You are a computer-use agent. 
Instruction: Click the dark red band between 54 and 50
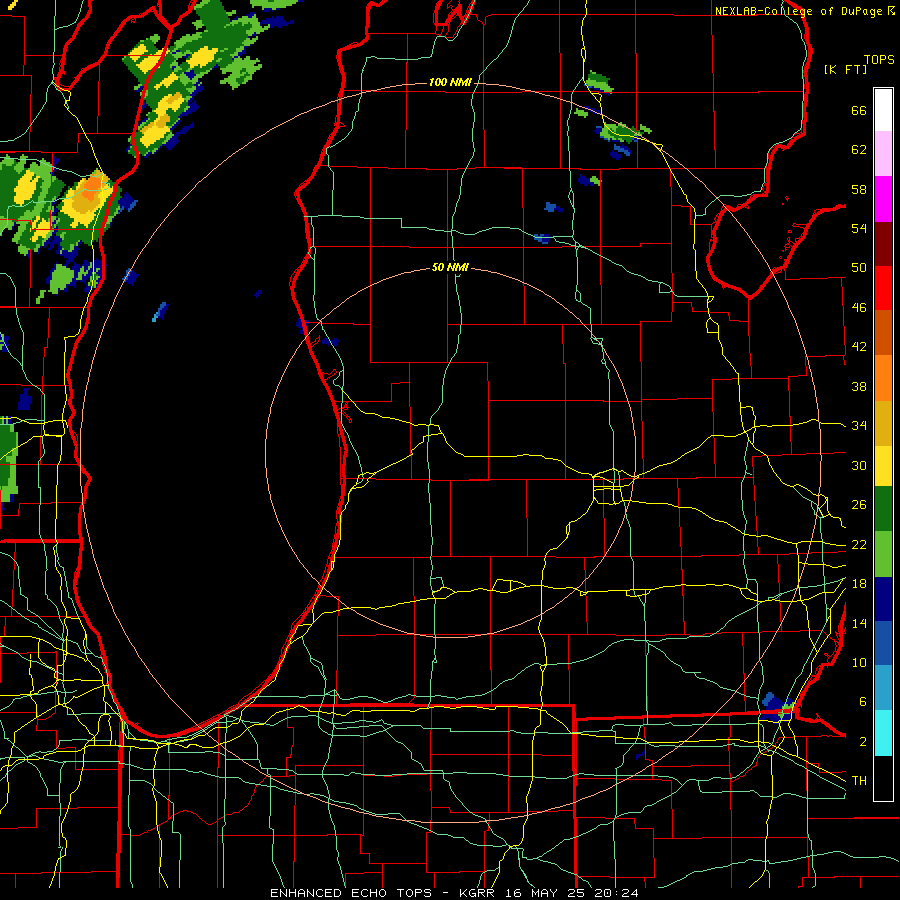point(883,244)
